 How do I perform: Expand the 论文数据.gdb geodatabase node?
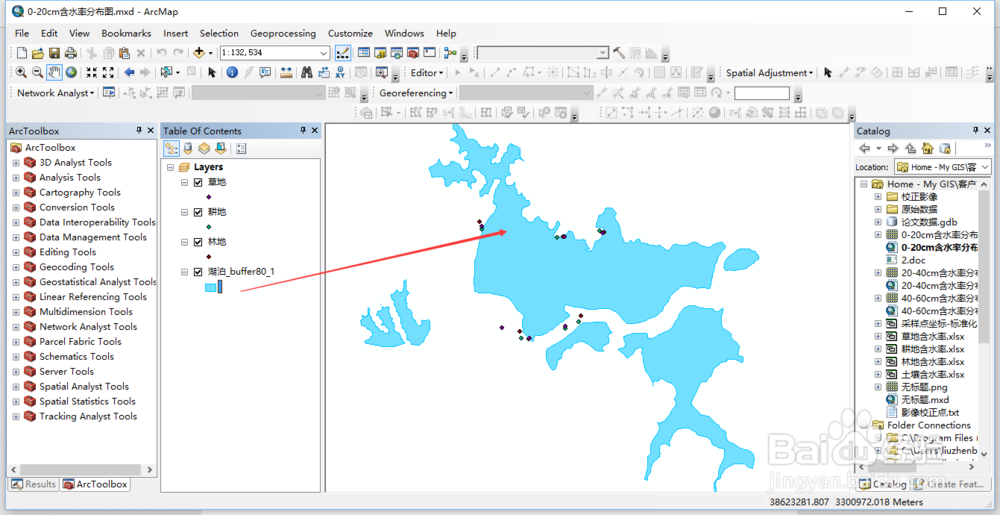(878, 222)
